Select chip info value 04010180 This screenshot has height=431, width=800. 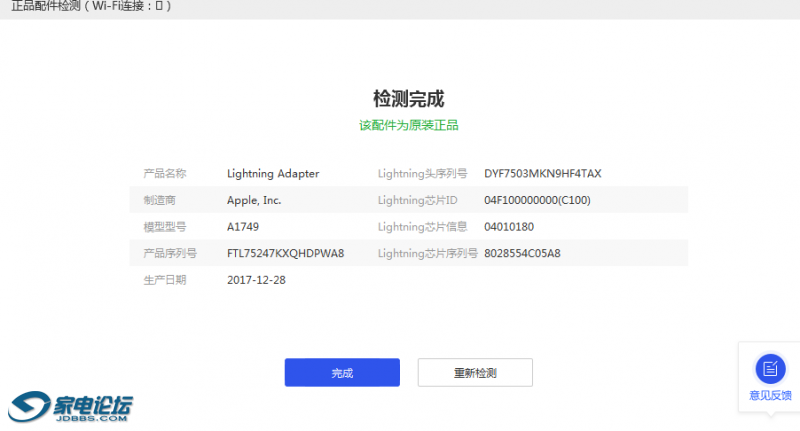click(x=509, y=226)
